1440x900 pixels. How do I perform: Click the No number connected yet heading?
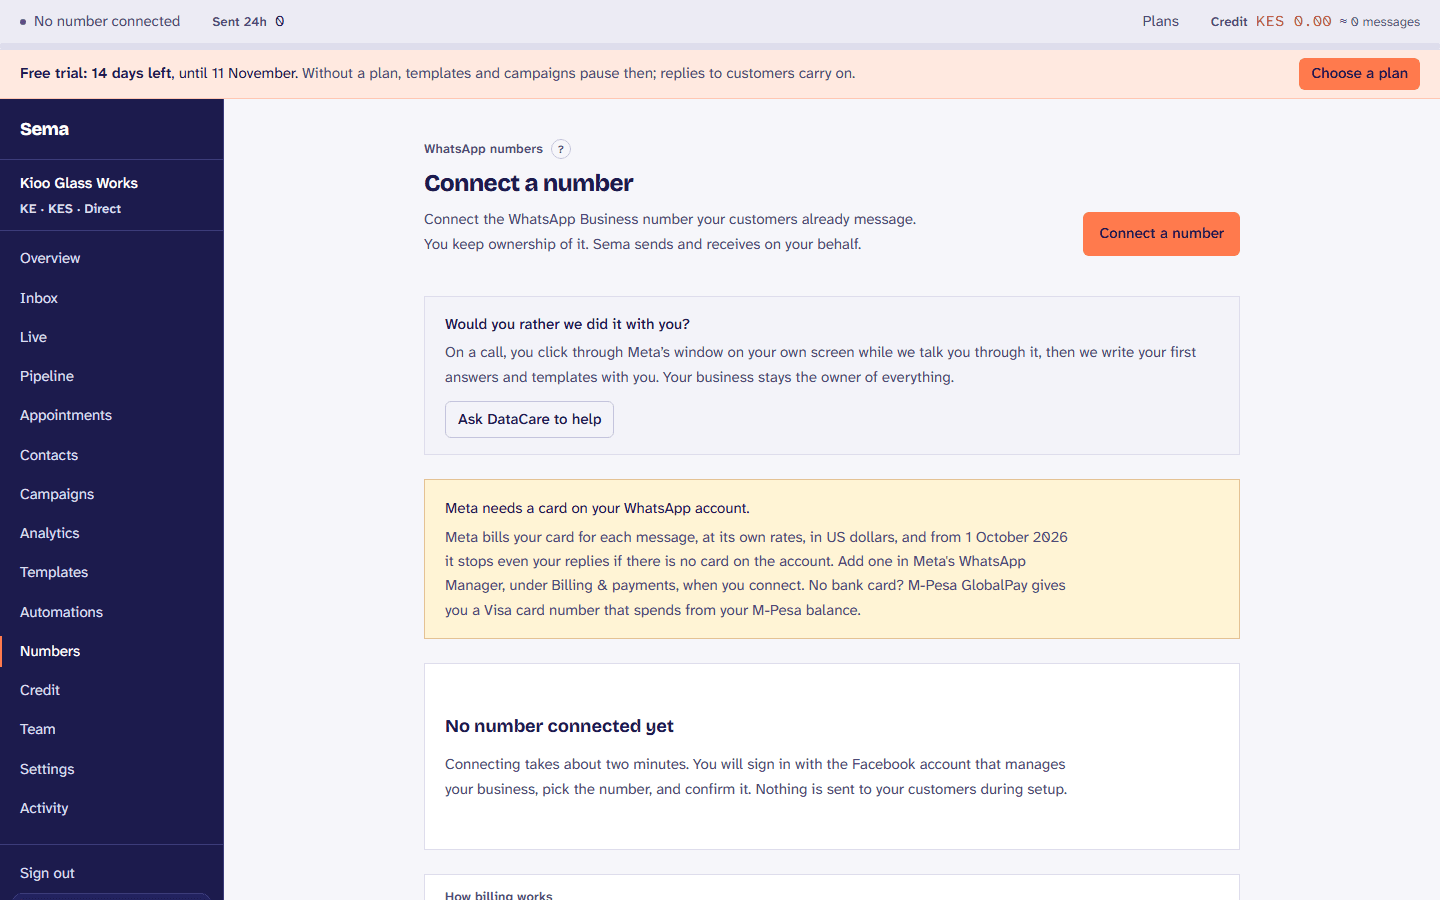click(x=559, y=726)
